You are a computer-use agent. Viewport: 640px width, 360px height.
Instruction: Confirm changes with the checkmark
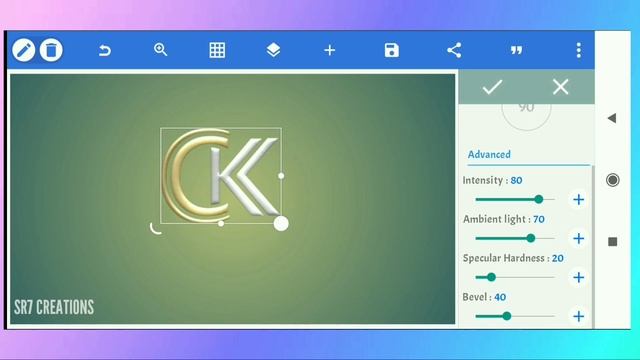click(x=492, y=87)
